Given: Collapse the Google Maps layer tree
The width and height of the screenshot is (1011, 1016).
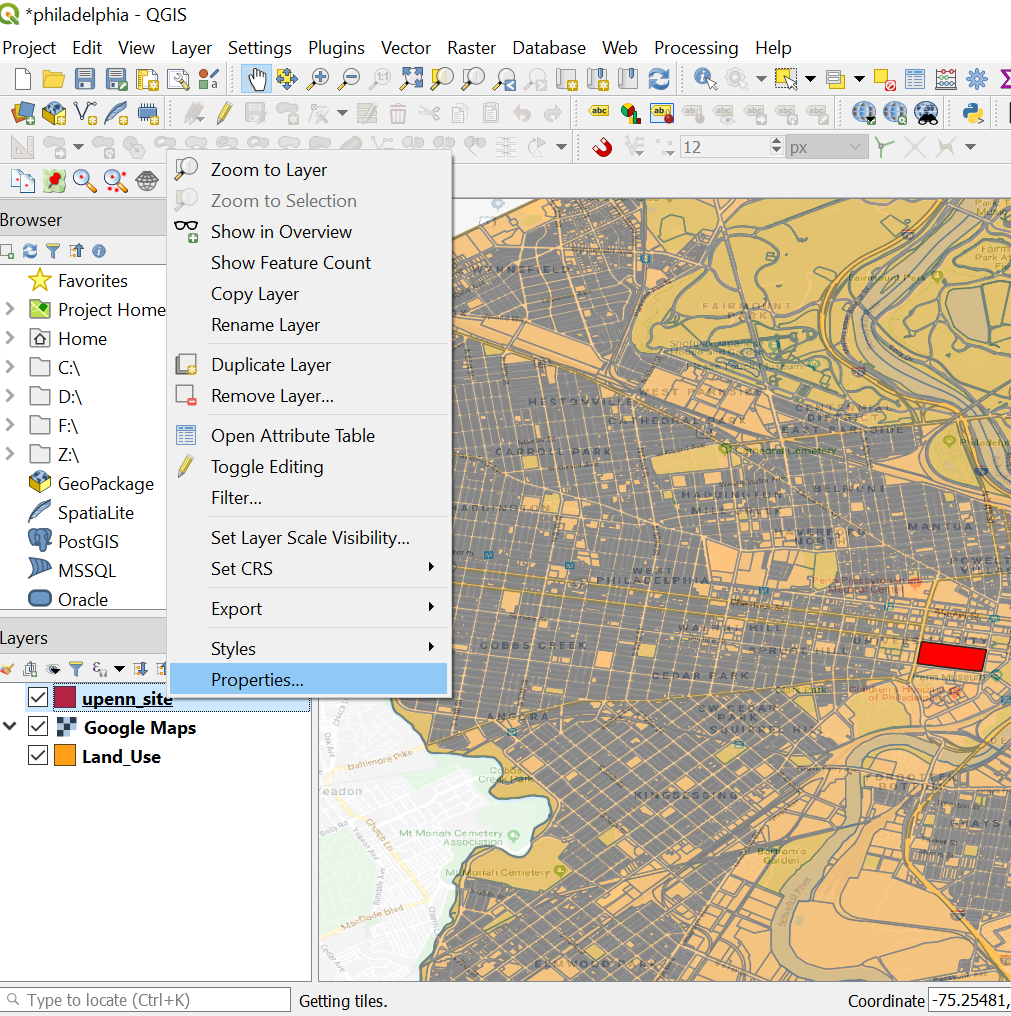Looking at the screenshot, I should pos(10,727).
